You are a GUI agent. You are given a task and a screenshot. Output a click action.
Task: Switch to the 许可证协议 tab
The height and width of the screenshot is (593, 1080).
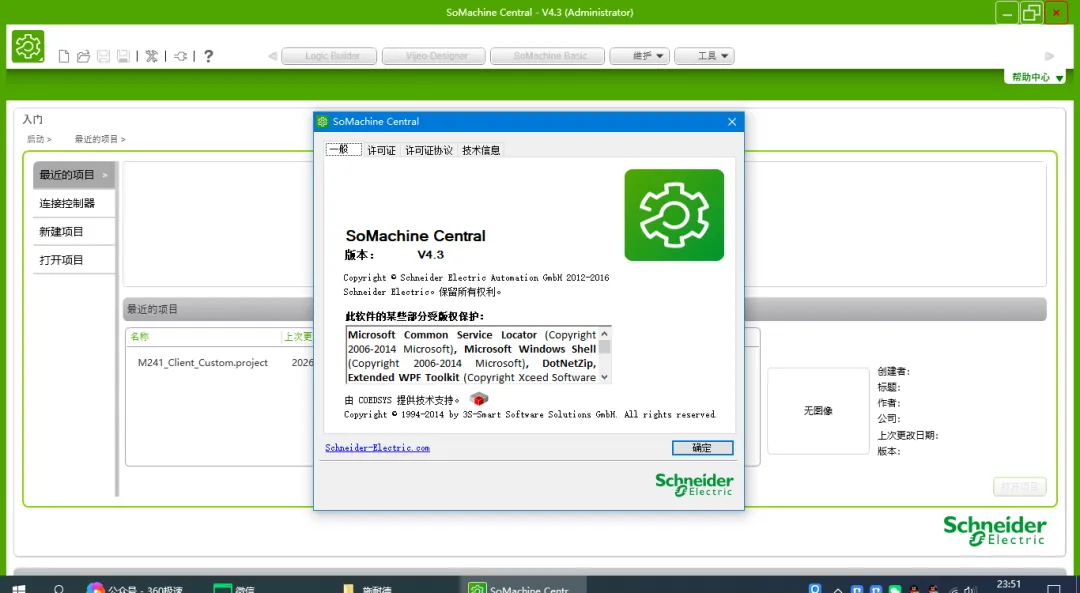pos(429,150)
